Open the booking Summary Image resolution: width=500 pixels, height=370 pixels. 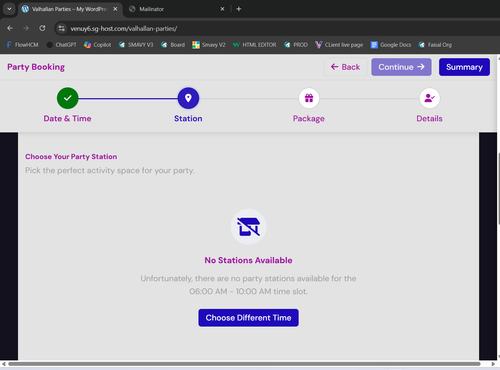[464, 67]
